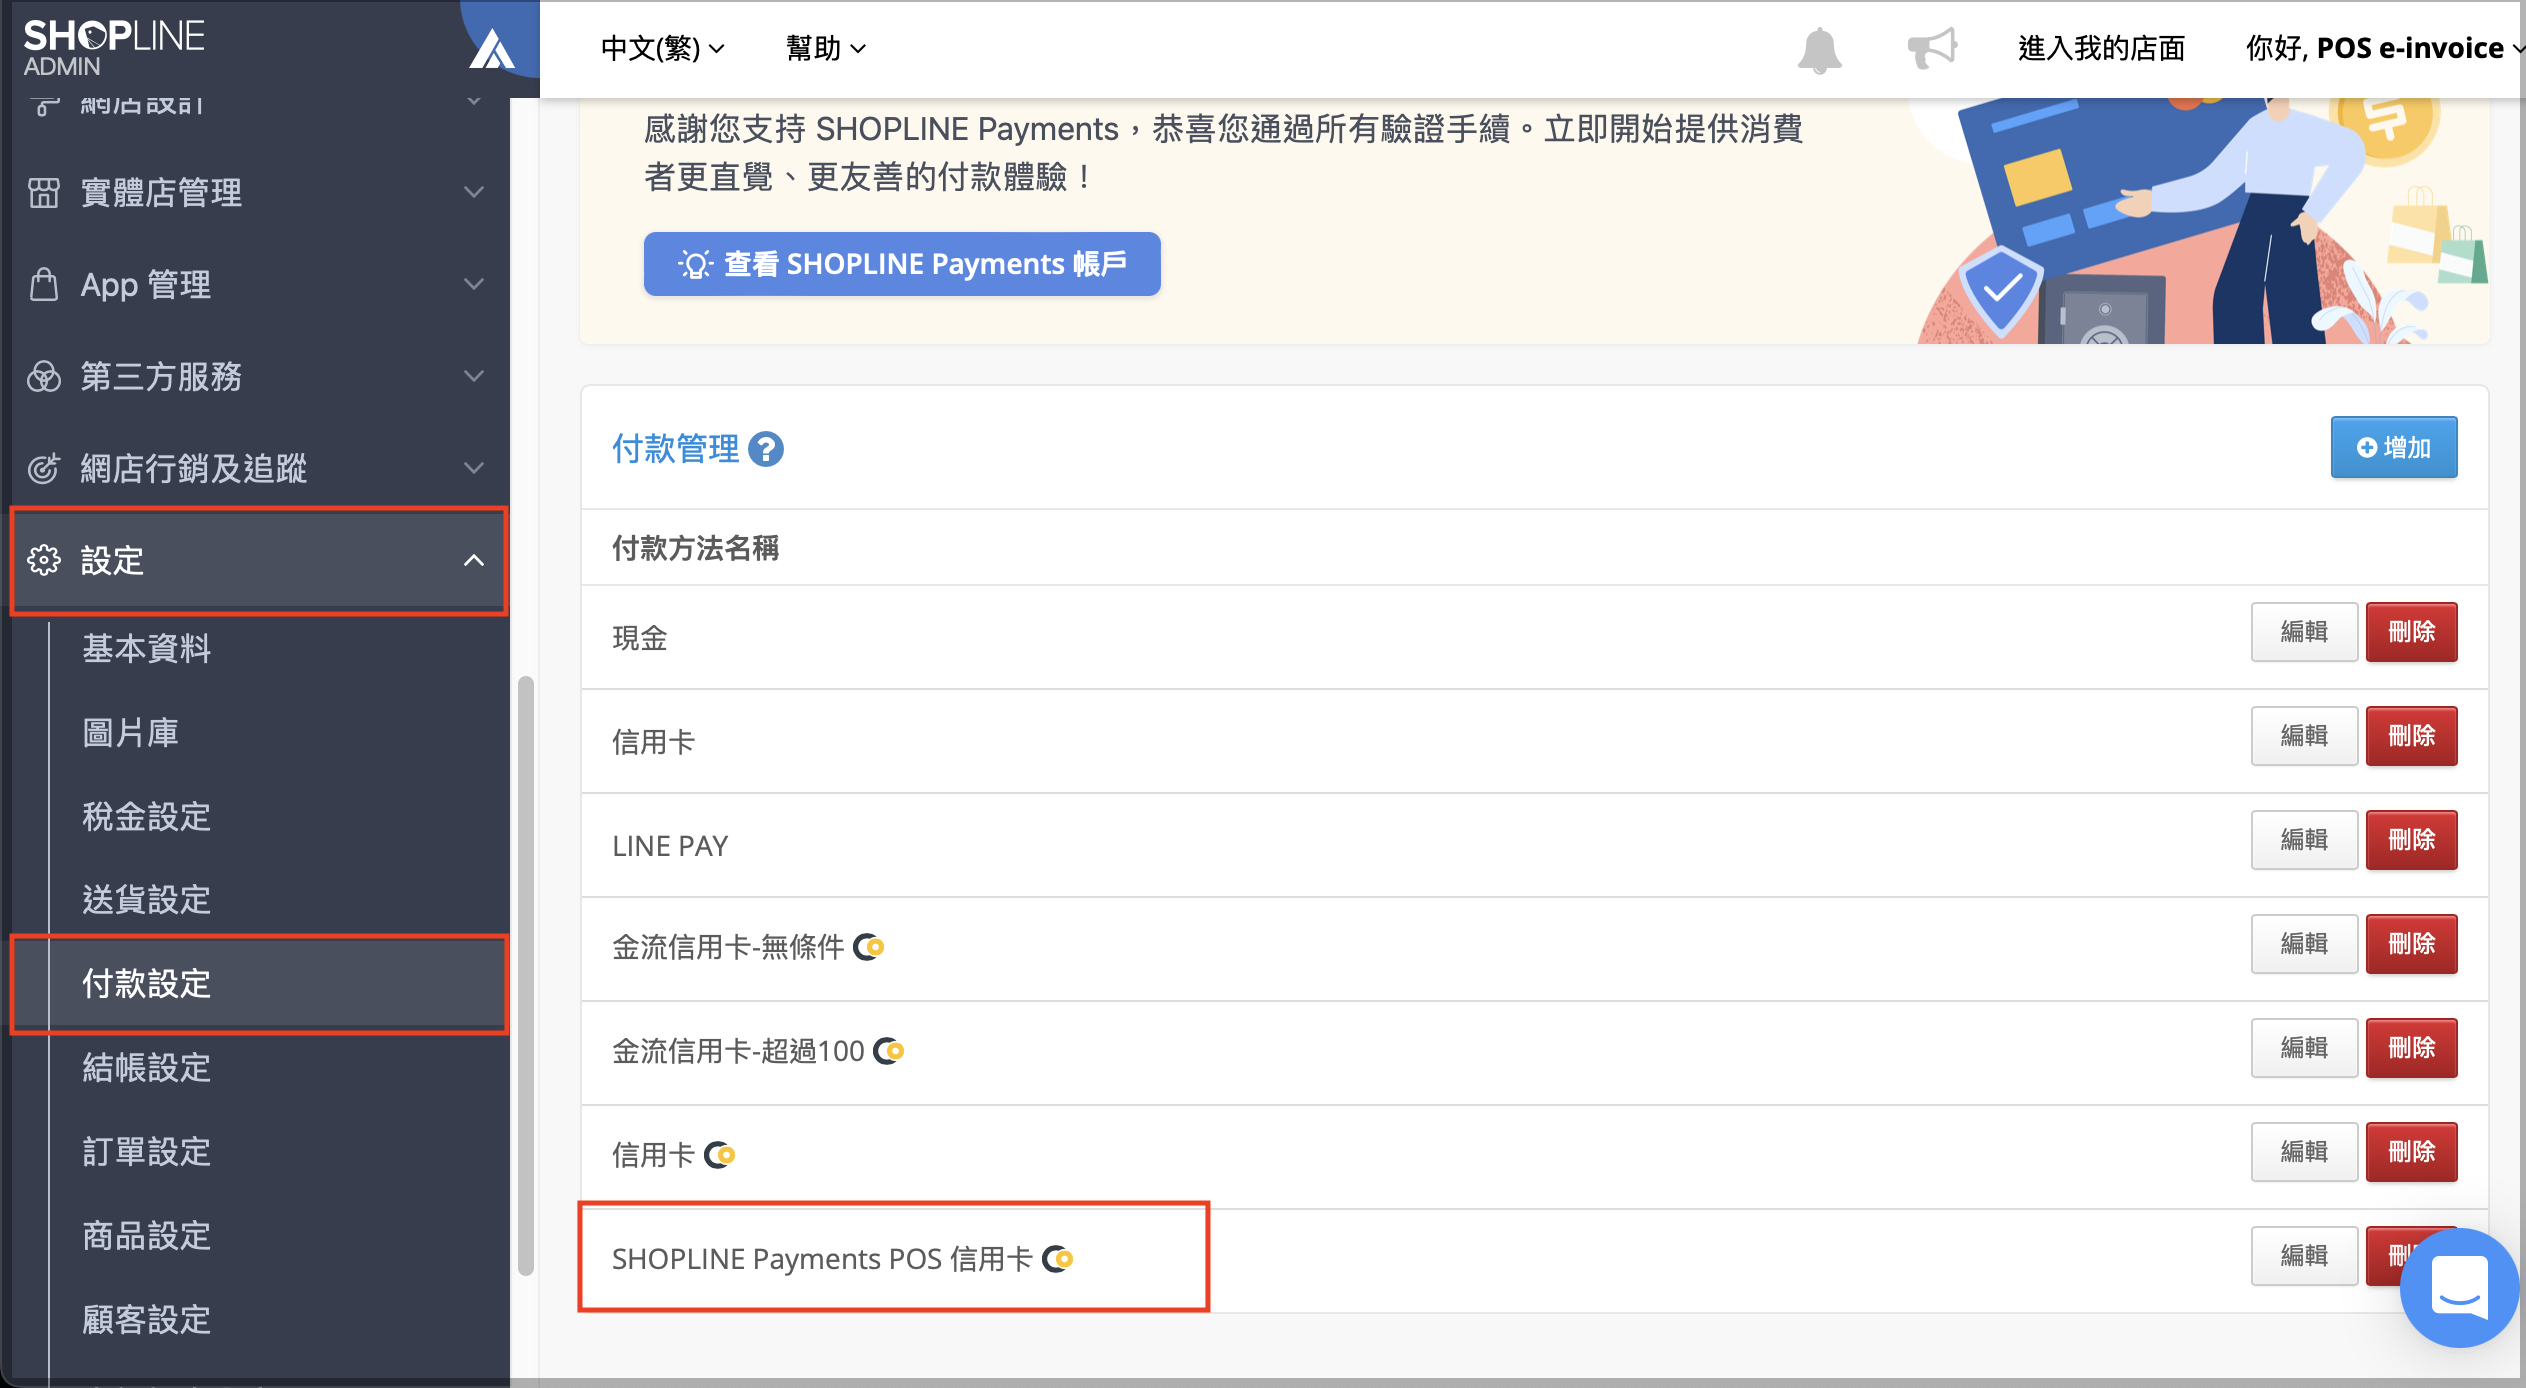2526x1388 pixels.
Task: Open the 幫助 help dropdown
Action: (x=826, y=48)
